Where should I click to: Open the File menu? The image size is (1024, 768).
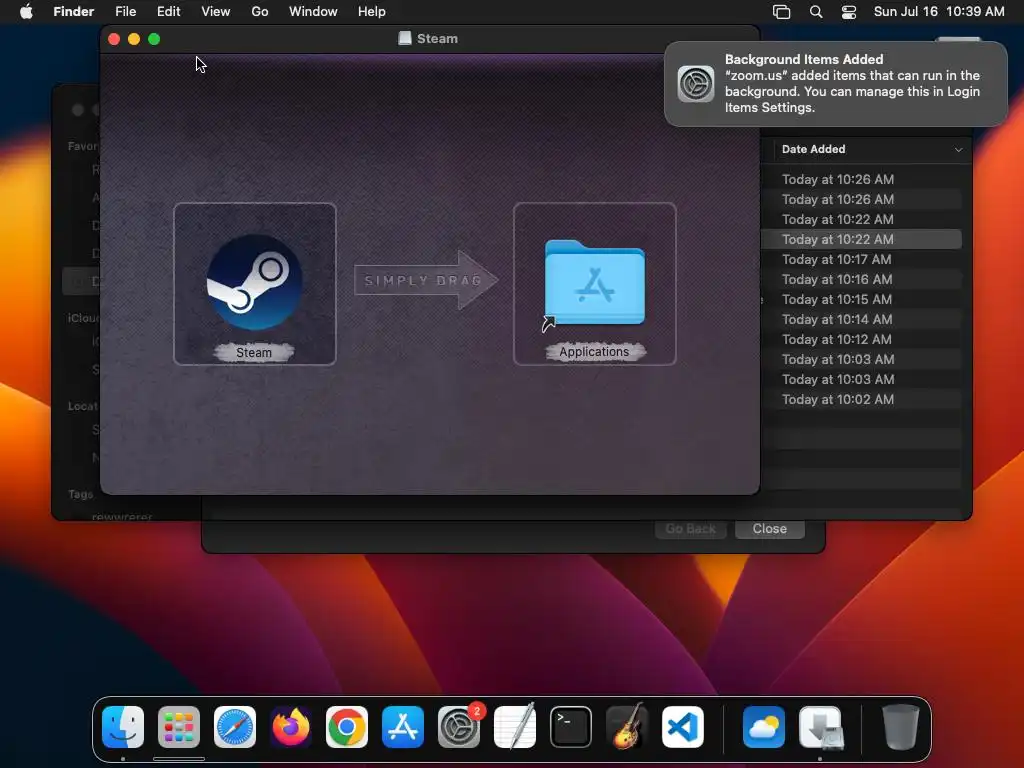click(x=125, y=12)
